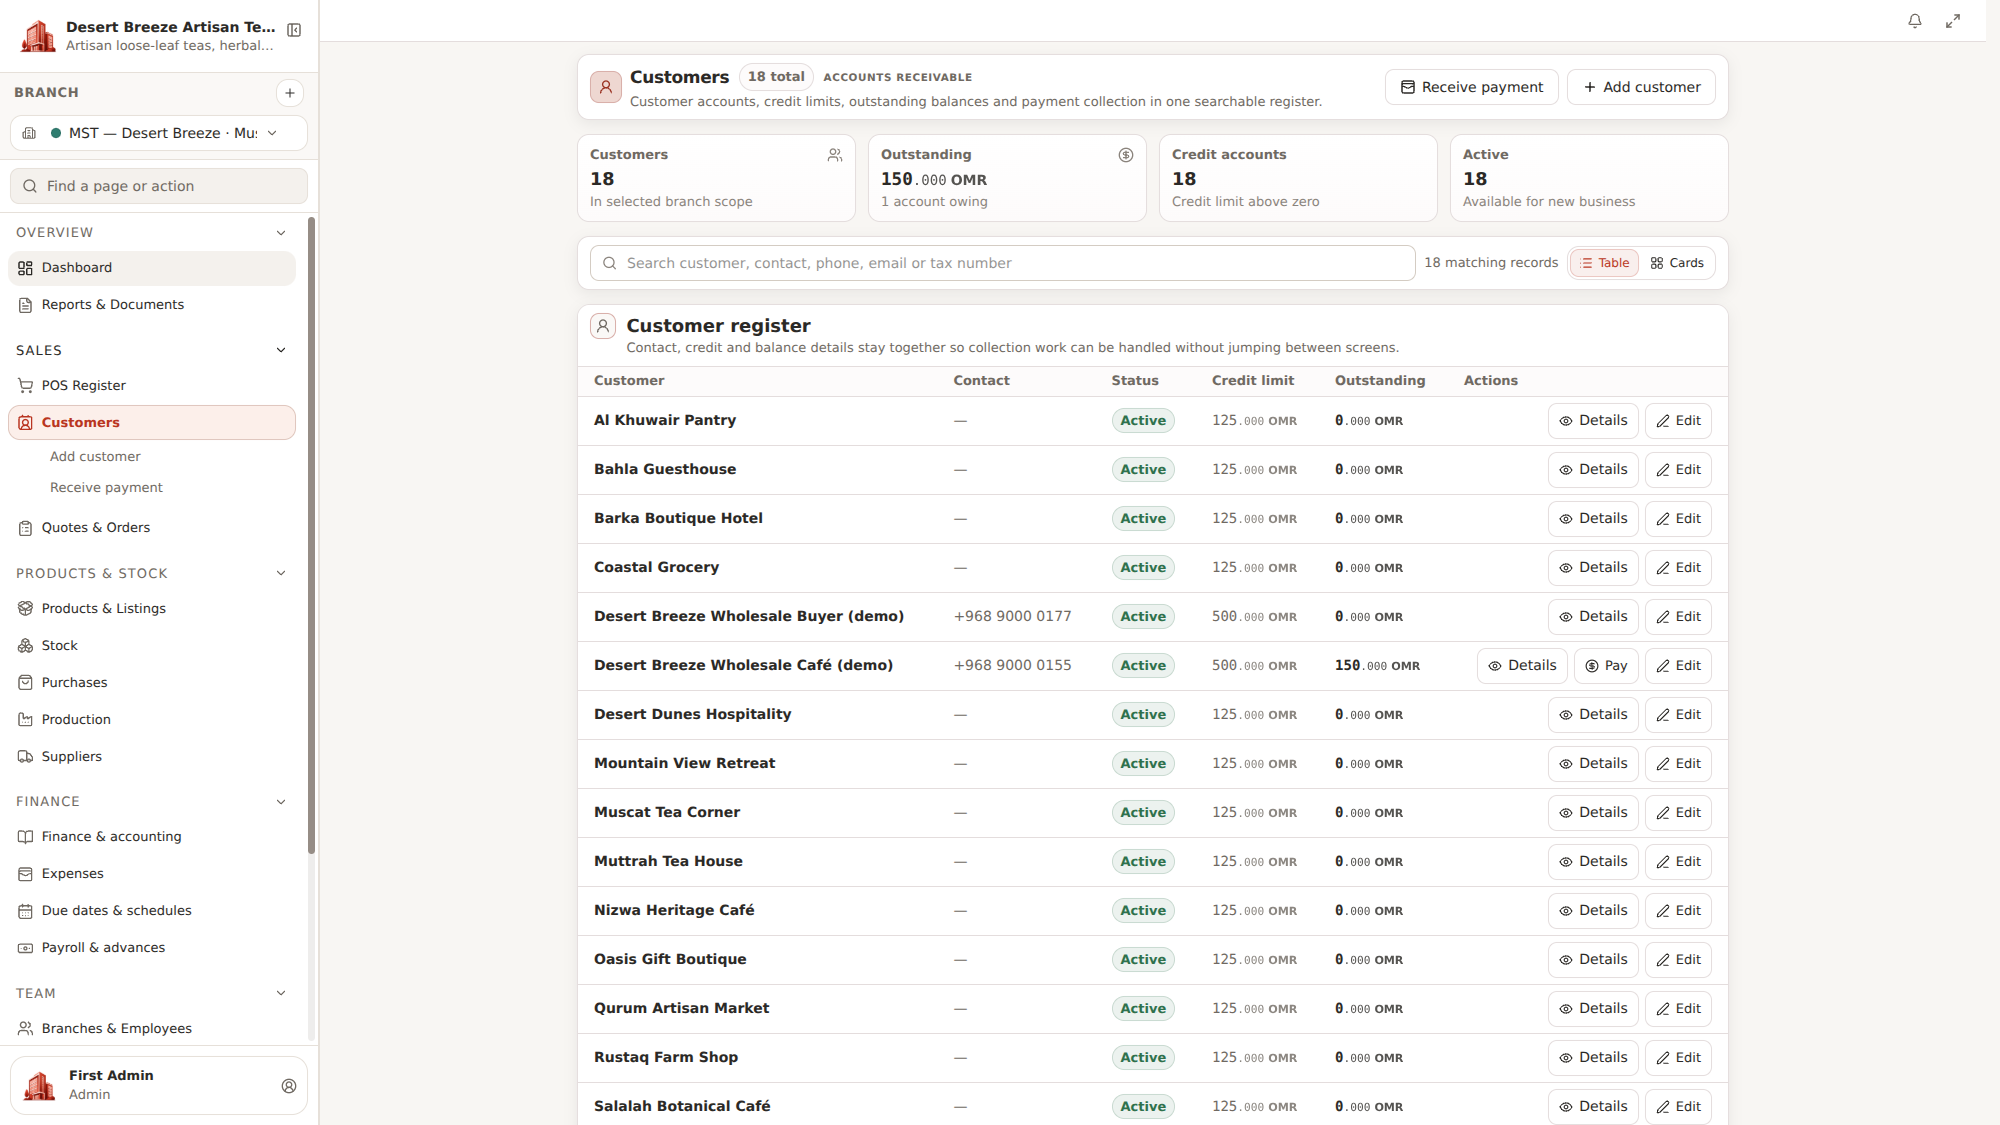This screenshot has height=1125, width=2000.
Task: Collapse the FINANCE section
Action: 281,802
